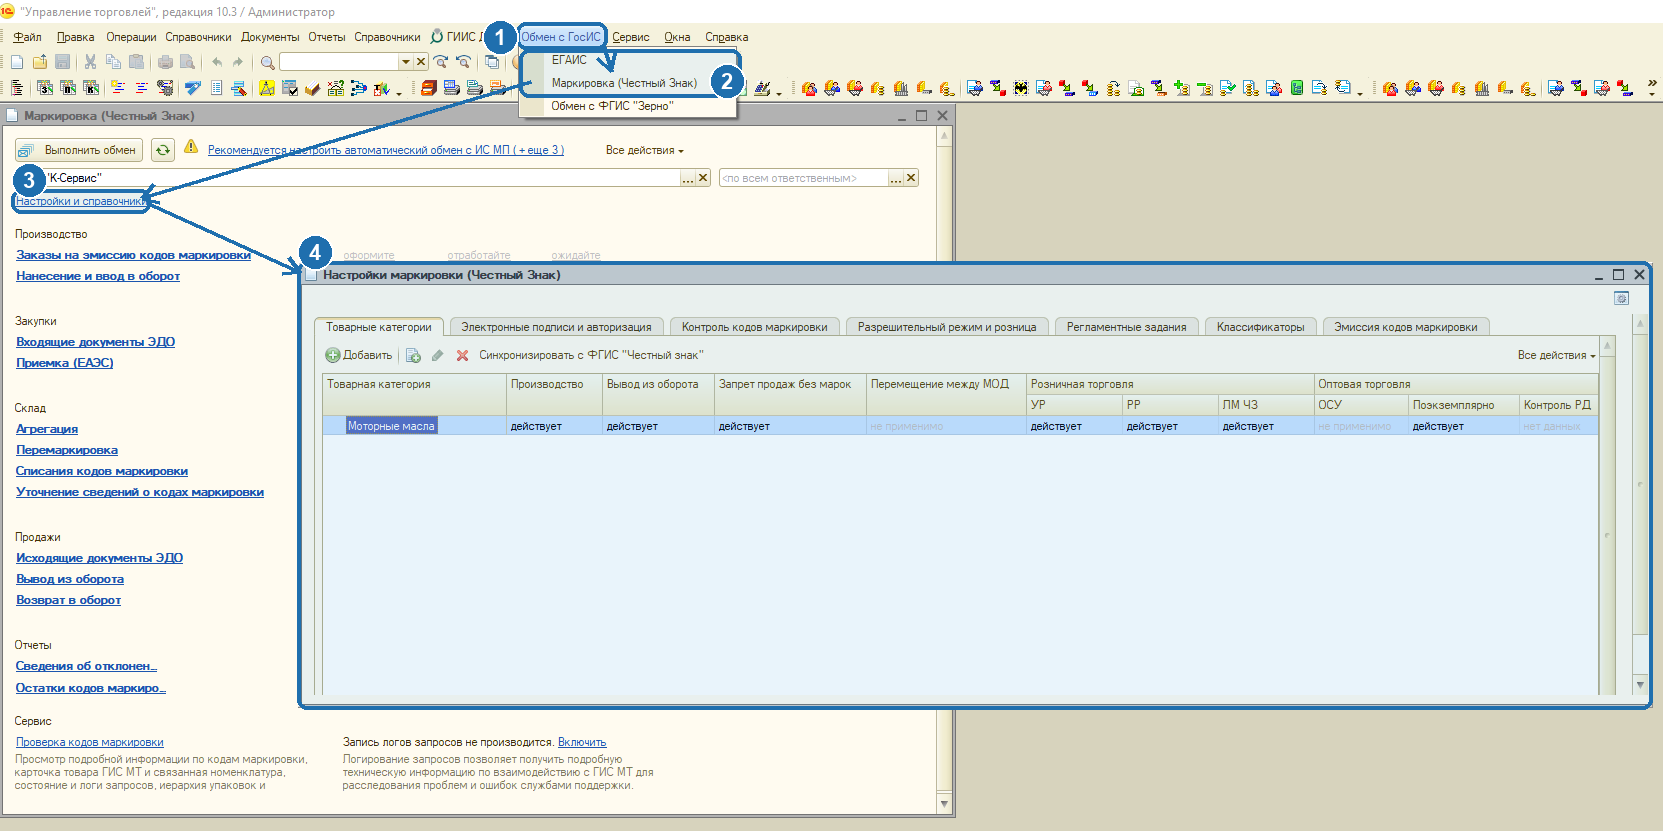Click the green refresh icon beside Выполнить обмен
This screenshot has width=1663, height=831.
point(162,150)
